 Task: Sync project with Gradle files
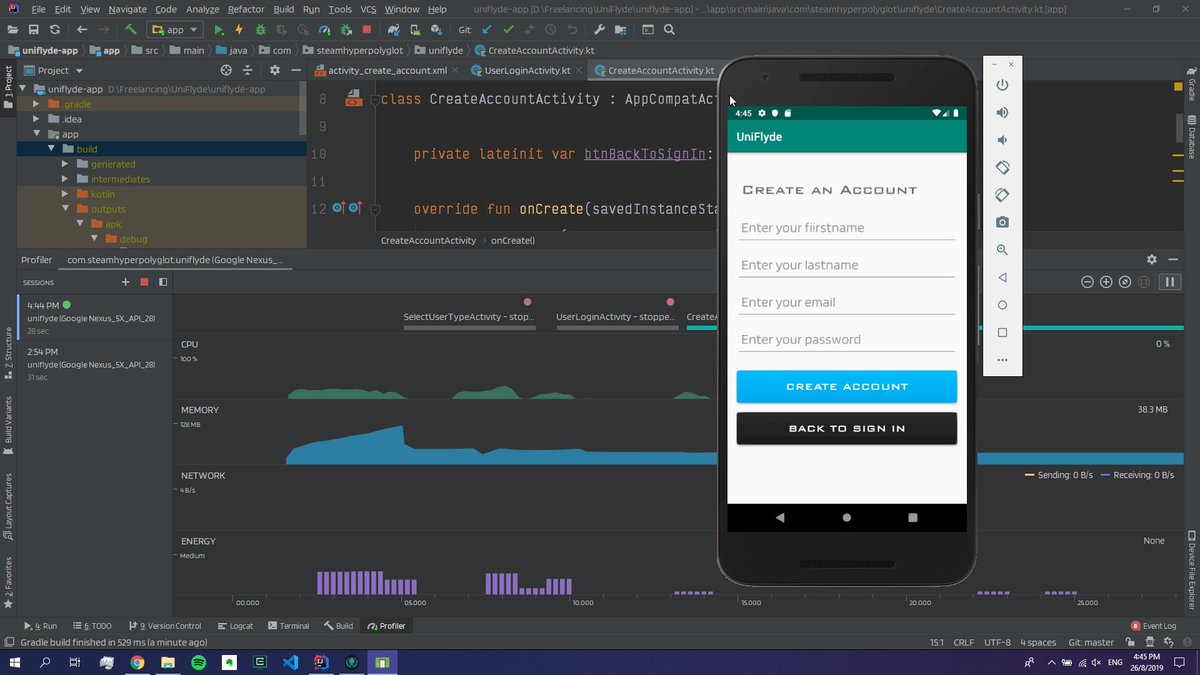coord(394,30)
